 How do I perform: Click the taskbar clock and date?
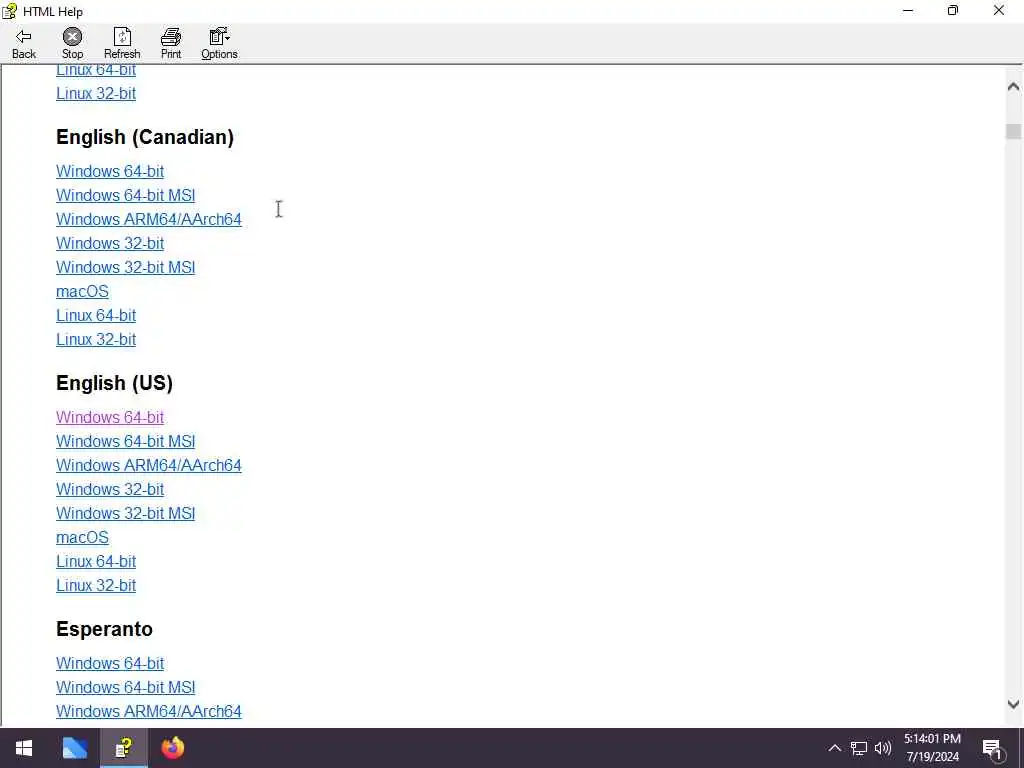click(933, 748)
